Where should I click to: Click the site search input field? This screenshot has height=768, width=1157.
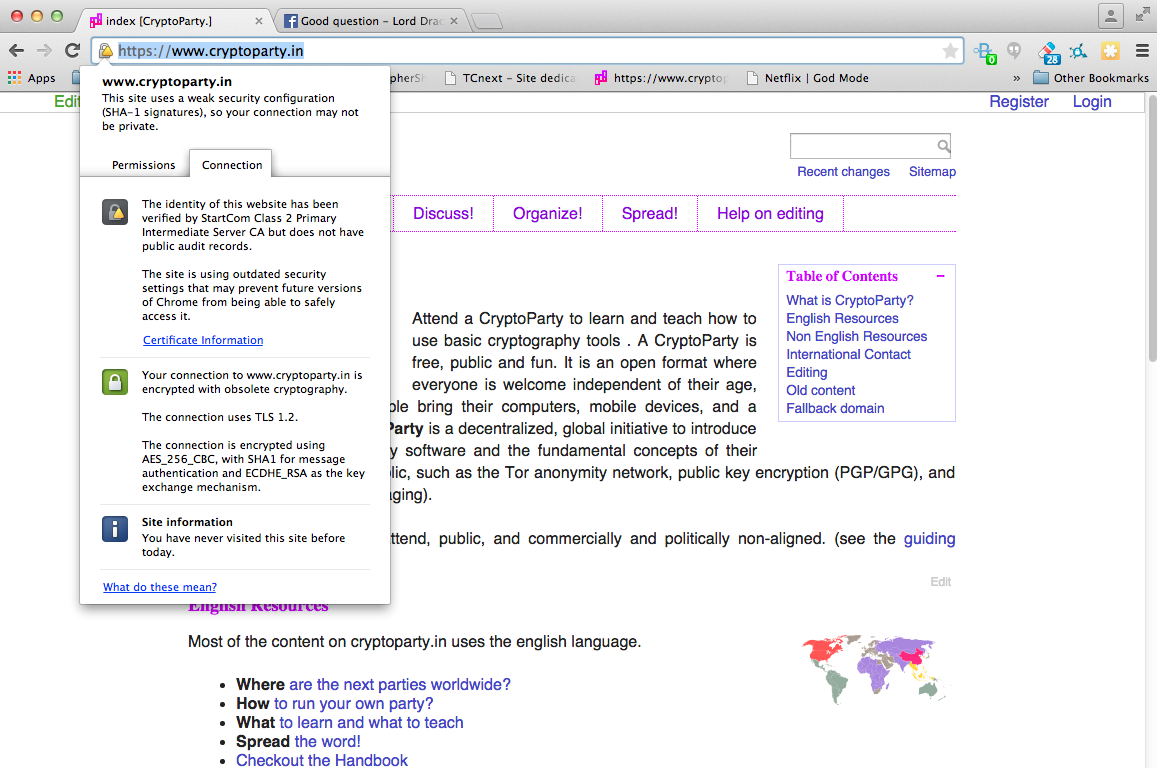863,146
